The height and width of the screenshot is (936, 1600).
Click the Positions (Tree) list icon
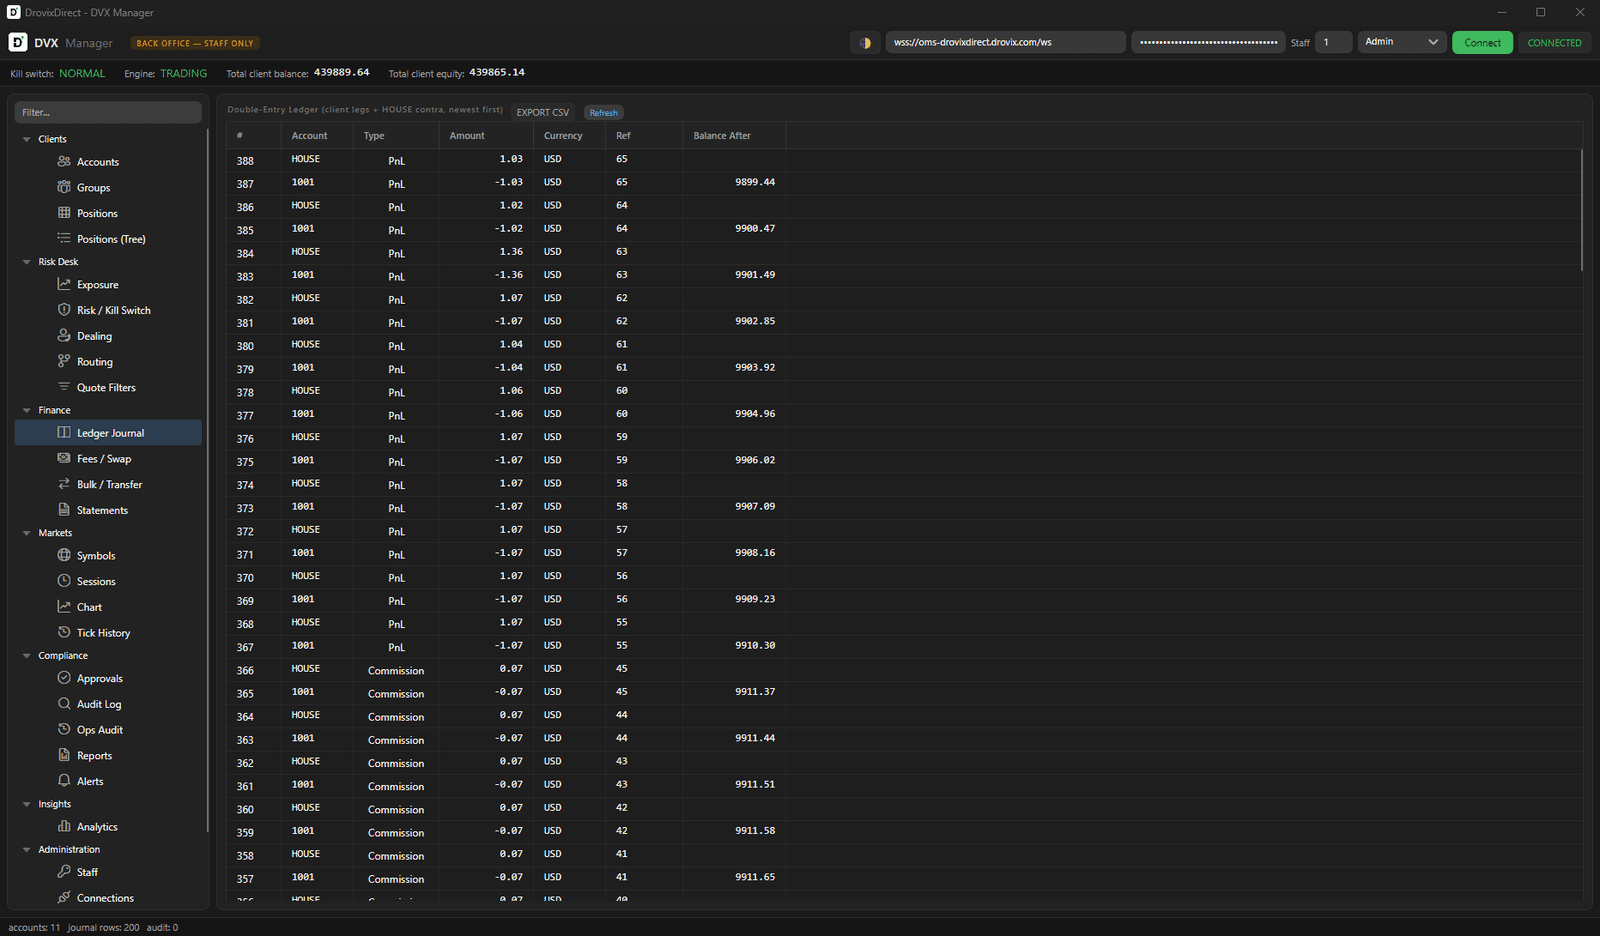click(64, 239)
